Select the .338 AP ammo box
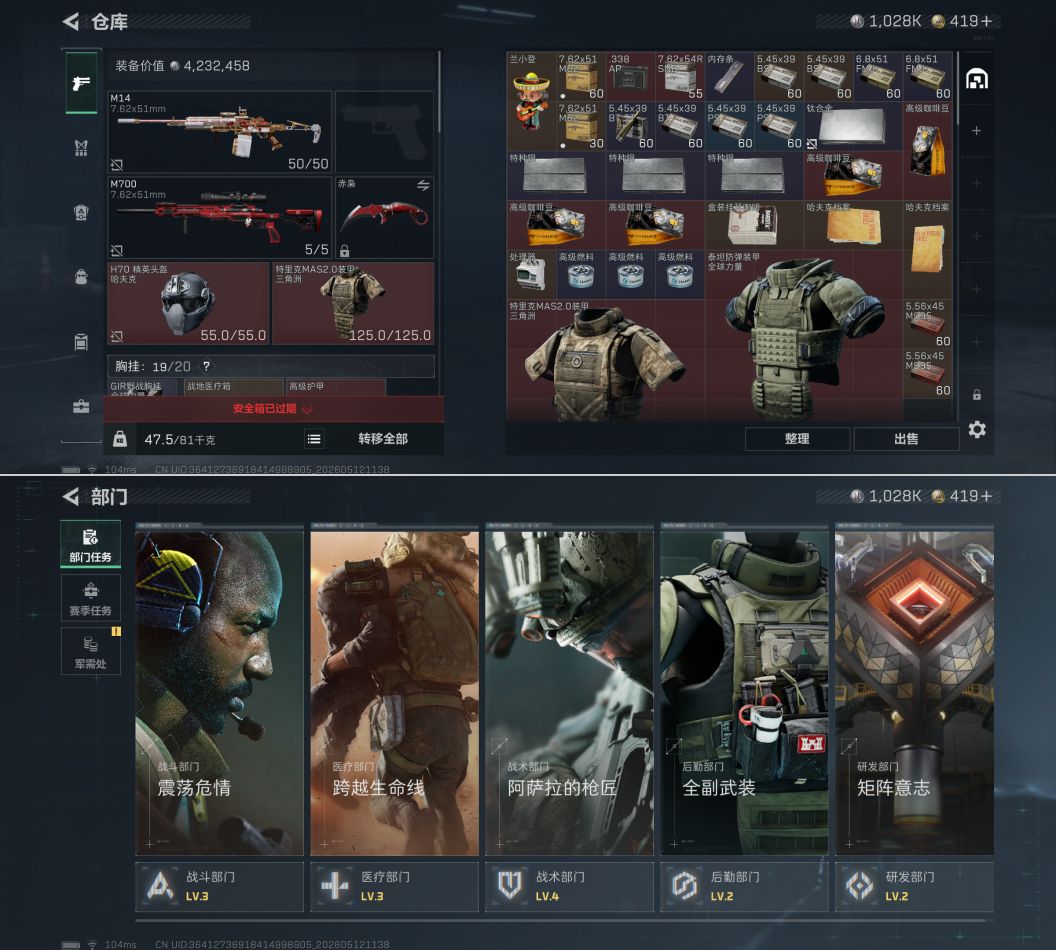 tap(630, 76)
